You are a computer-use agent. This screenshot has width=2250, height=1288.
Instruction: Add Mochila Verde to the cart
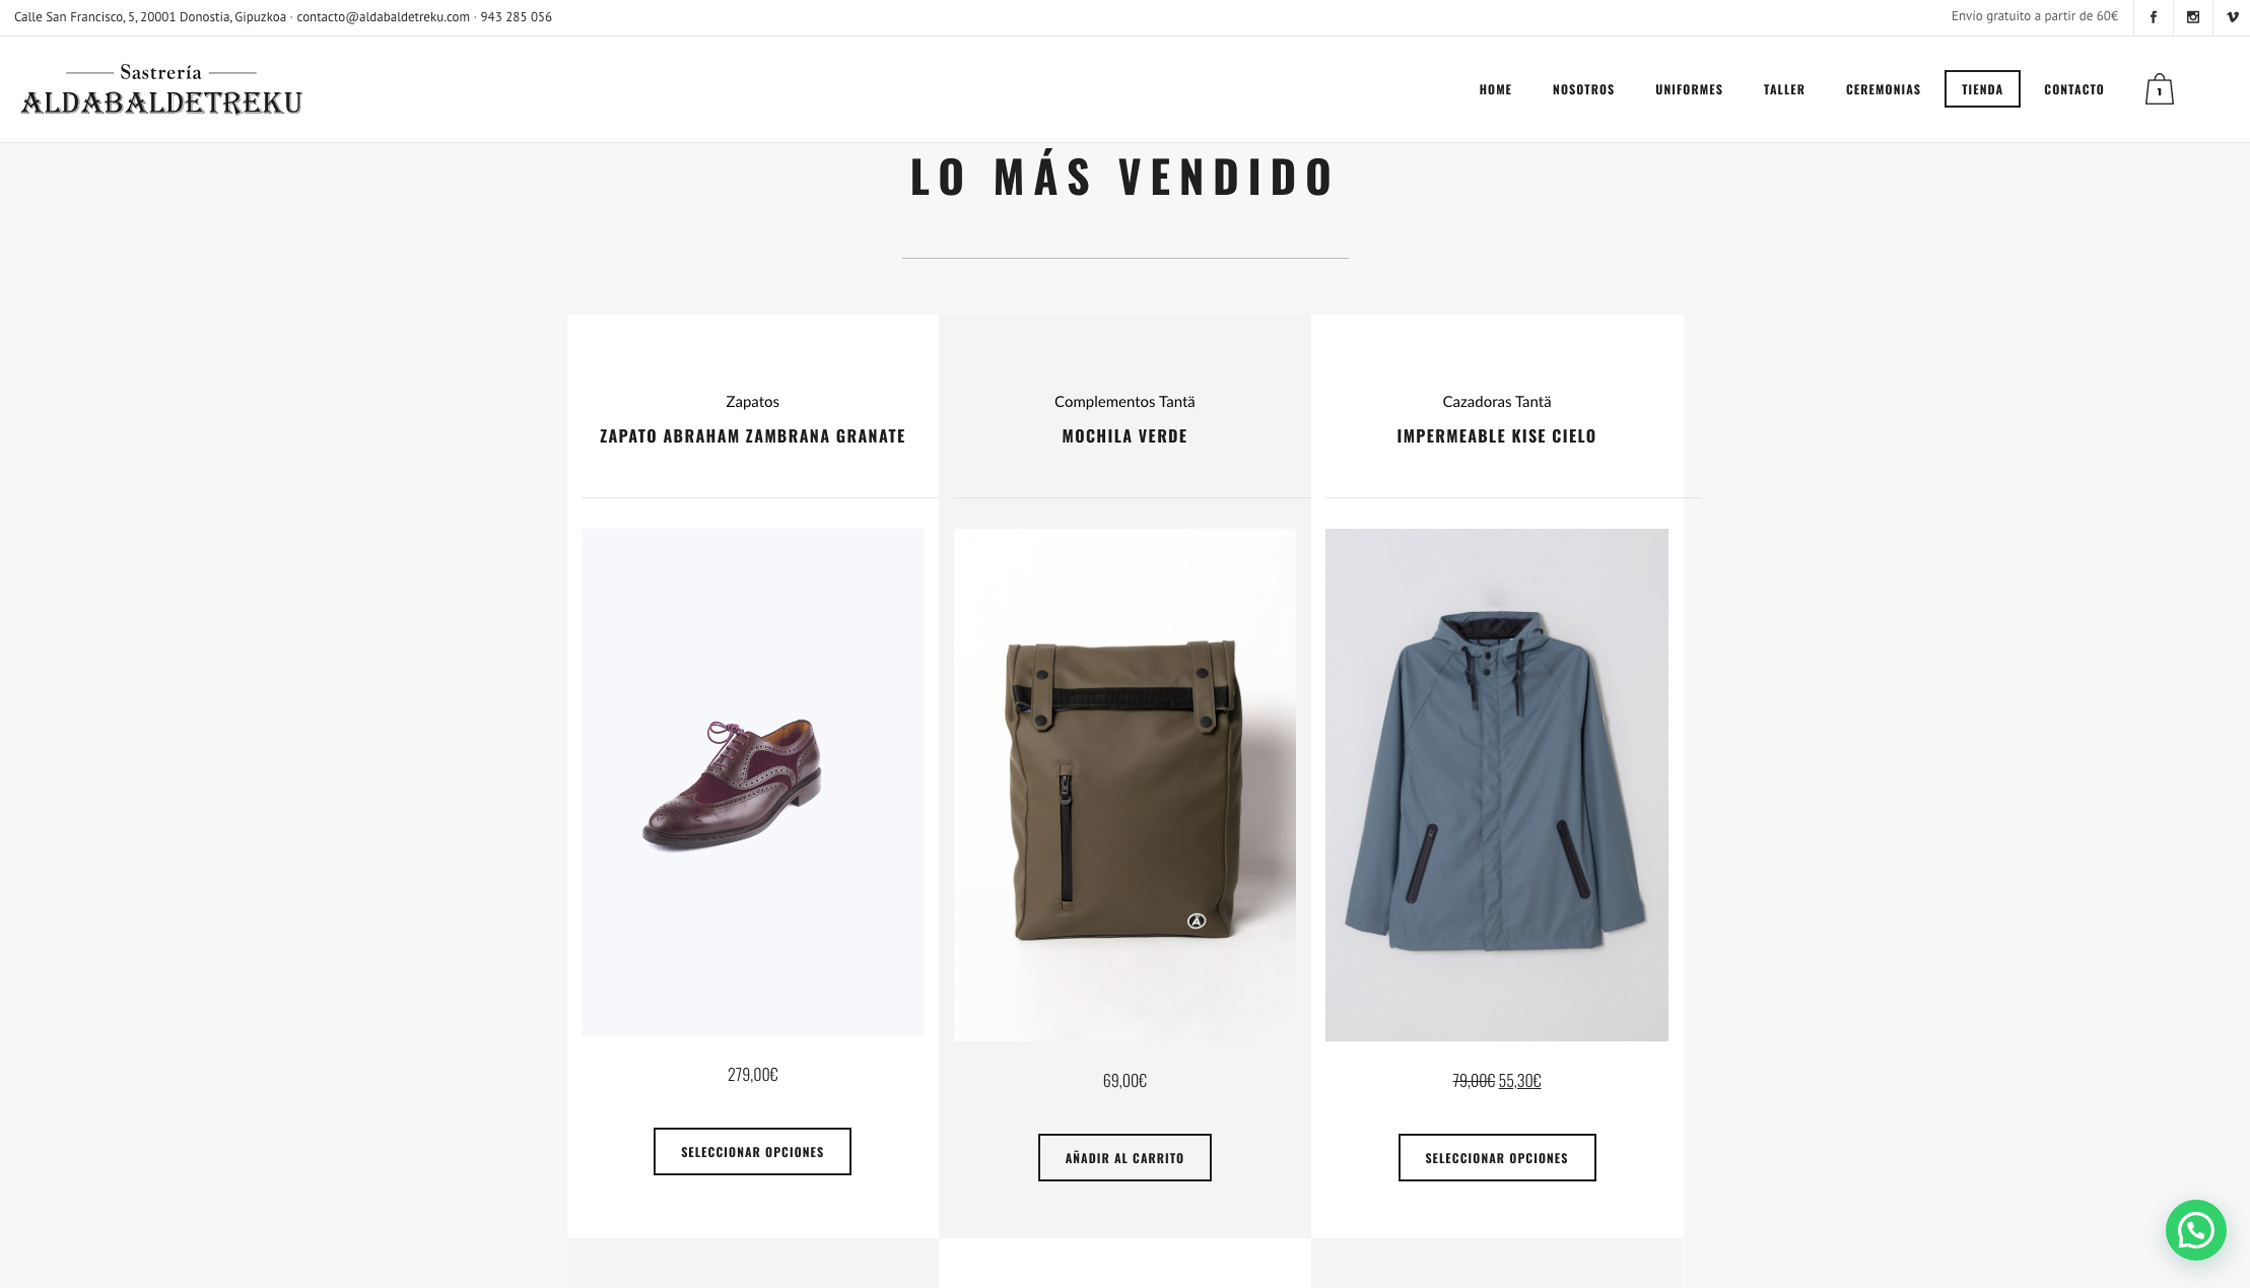tap(1124, 1158)
